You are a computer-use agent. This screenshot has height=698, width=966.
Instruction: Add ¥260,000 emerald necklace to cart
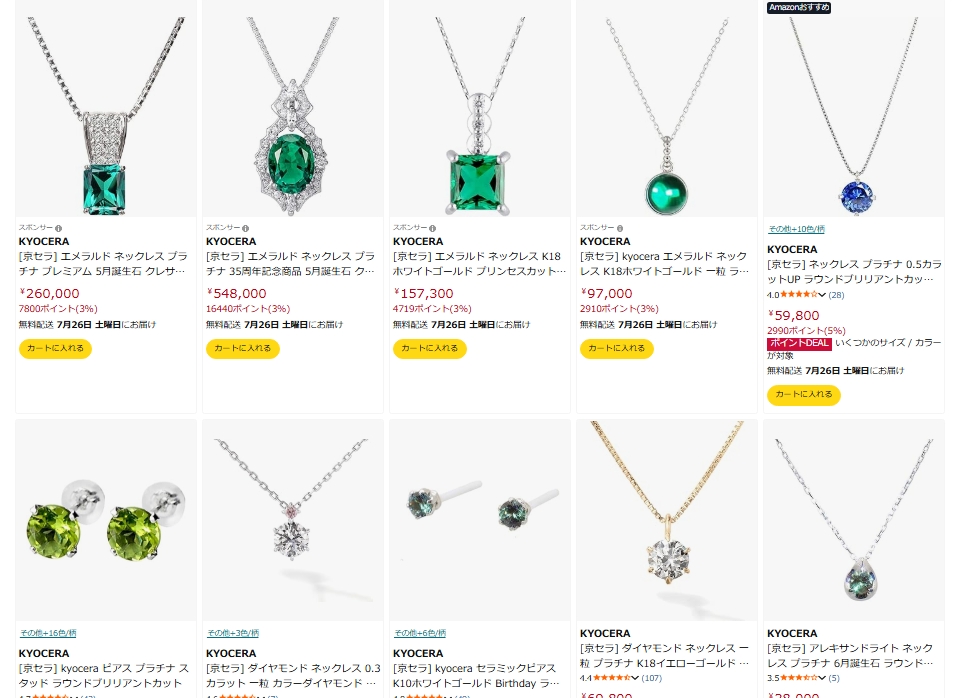click(55, 349)
